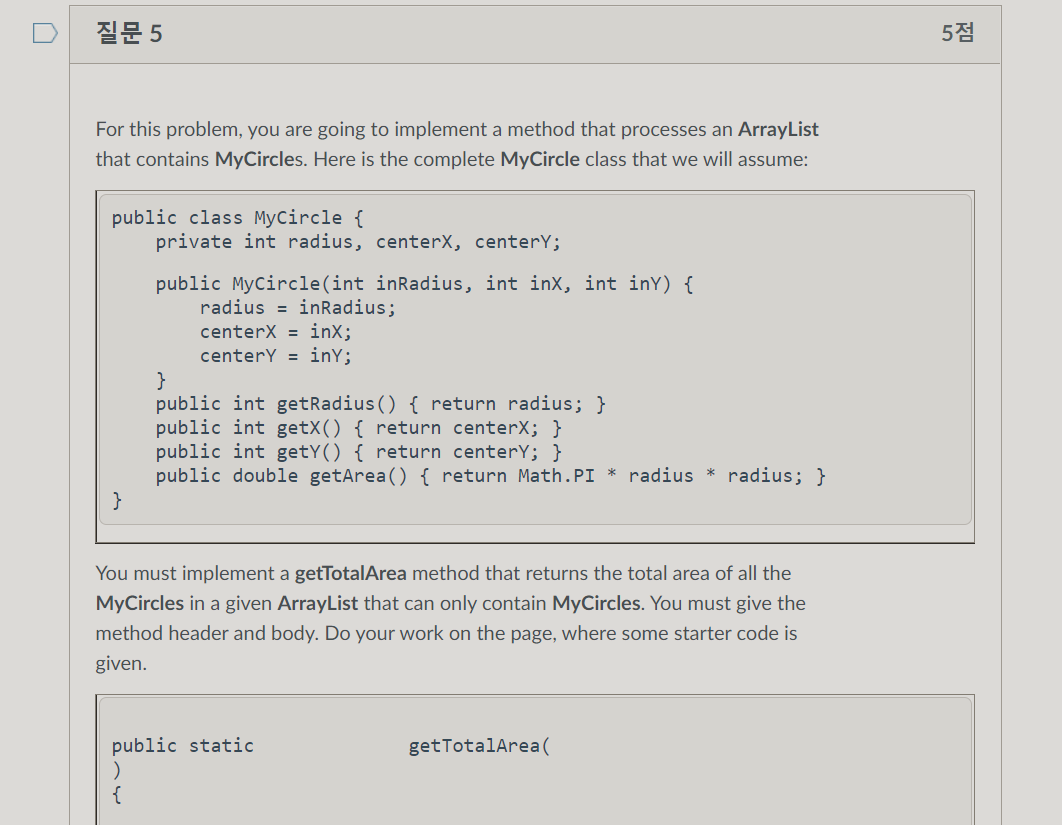The height and width of the screenshot is (825, 1062).
Task: Click the 5점 points label
Action: tap(958, 33)
